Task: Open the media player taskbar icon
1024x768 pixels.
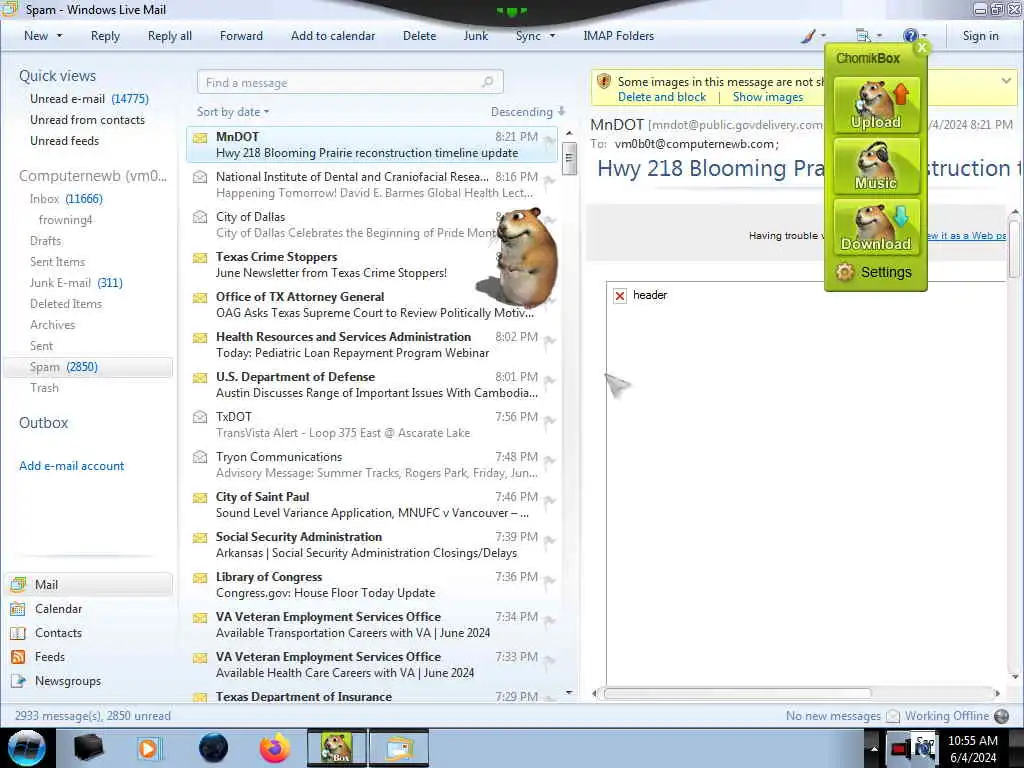Action: point(148,748)
